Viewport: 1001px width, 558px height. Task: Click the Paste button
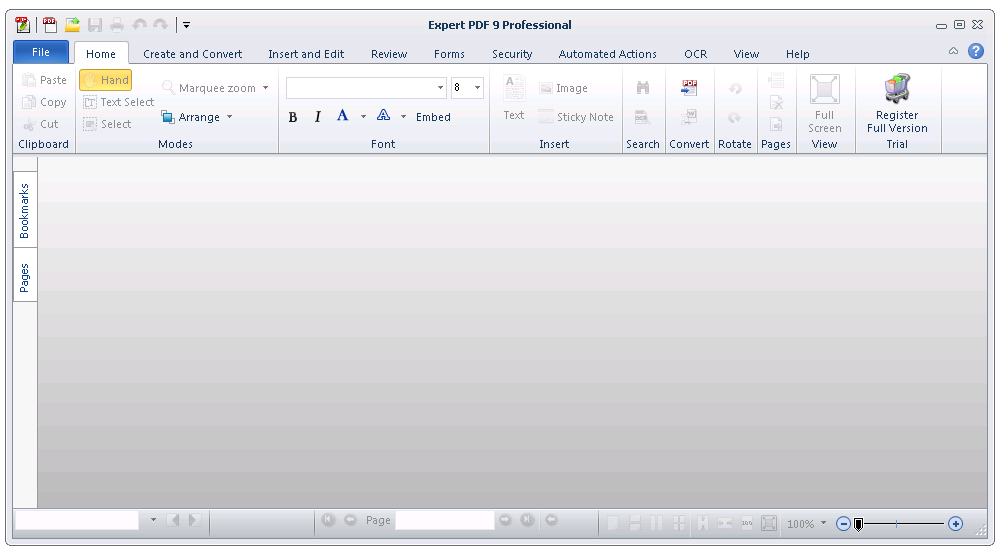pyautogui.click(x=44, y=80)
